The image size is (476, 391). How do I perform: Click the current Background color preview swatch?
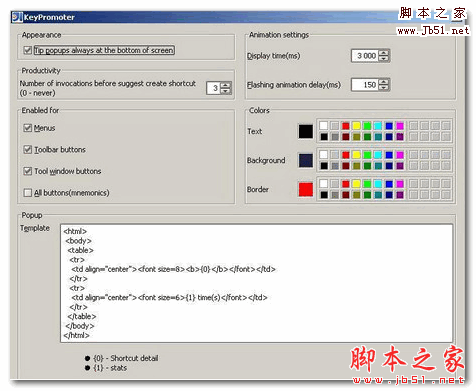pyautogui.click(x=306, y=160)
